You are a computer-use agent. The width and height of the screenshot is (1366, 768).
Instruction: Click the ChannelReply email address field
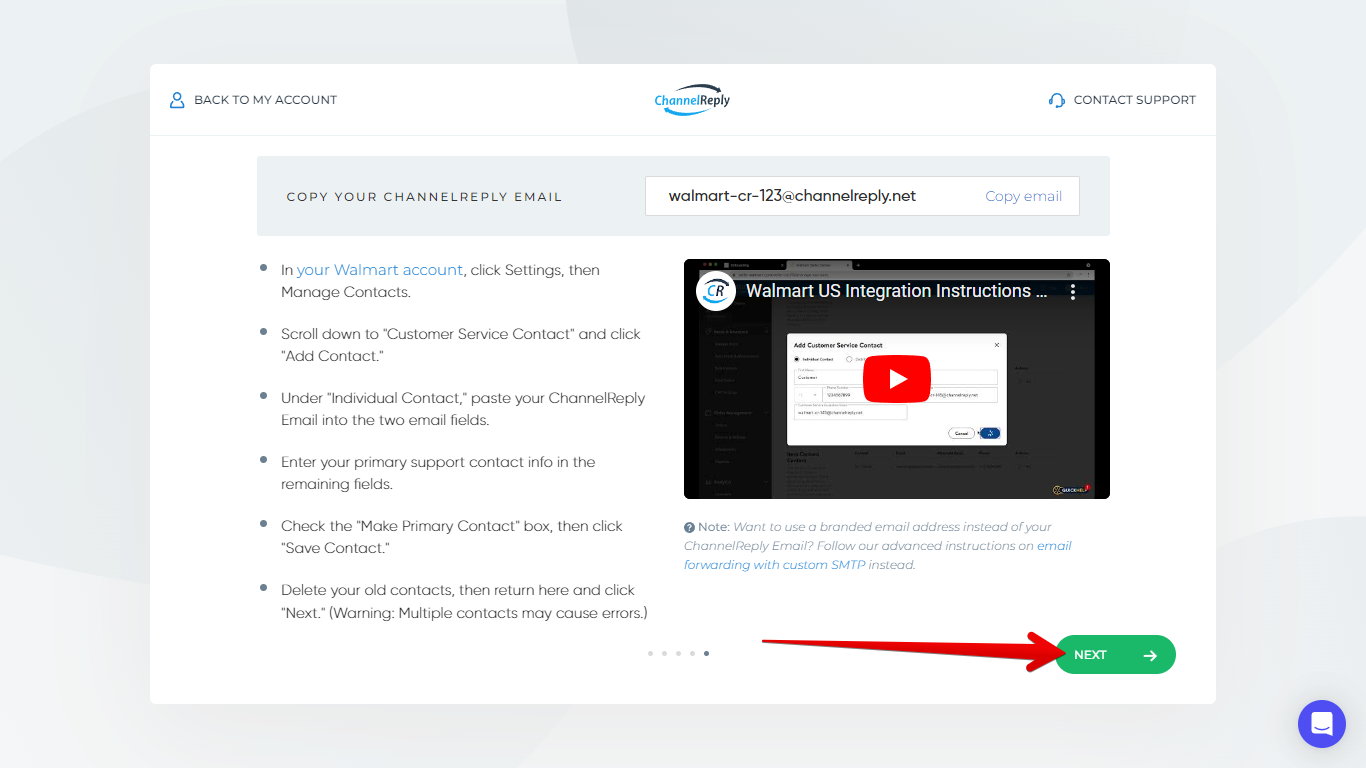point(862,196)
